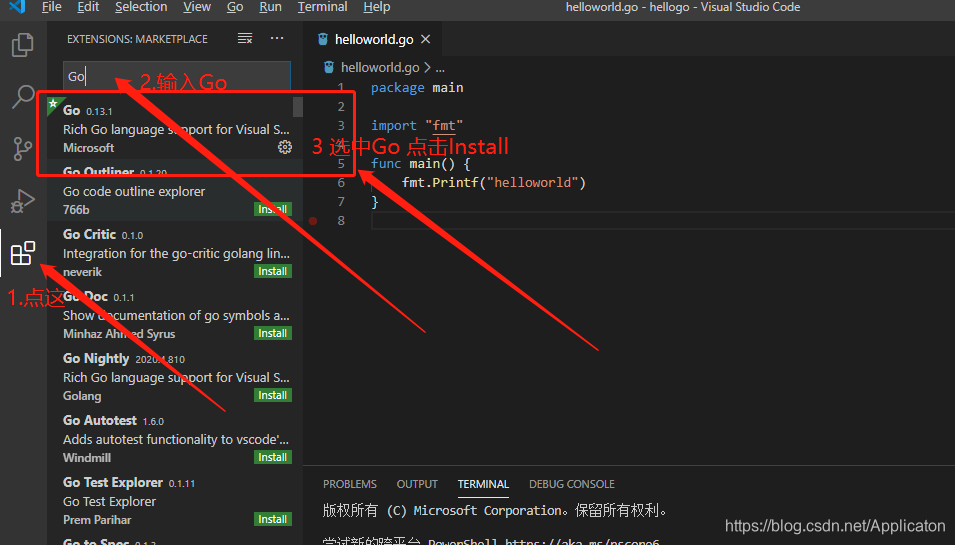This screenshot has width=955, height=545.
Task: Click the helloworld.go breadcrumb item
Action: (x=380, y=68)
